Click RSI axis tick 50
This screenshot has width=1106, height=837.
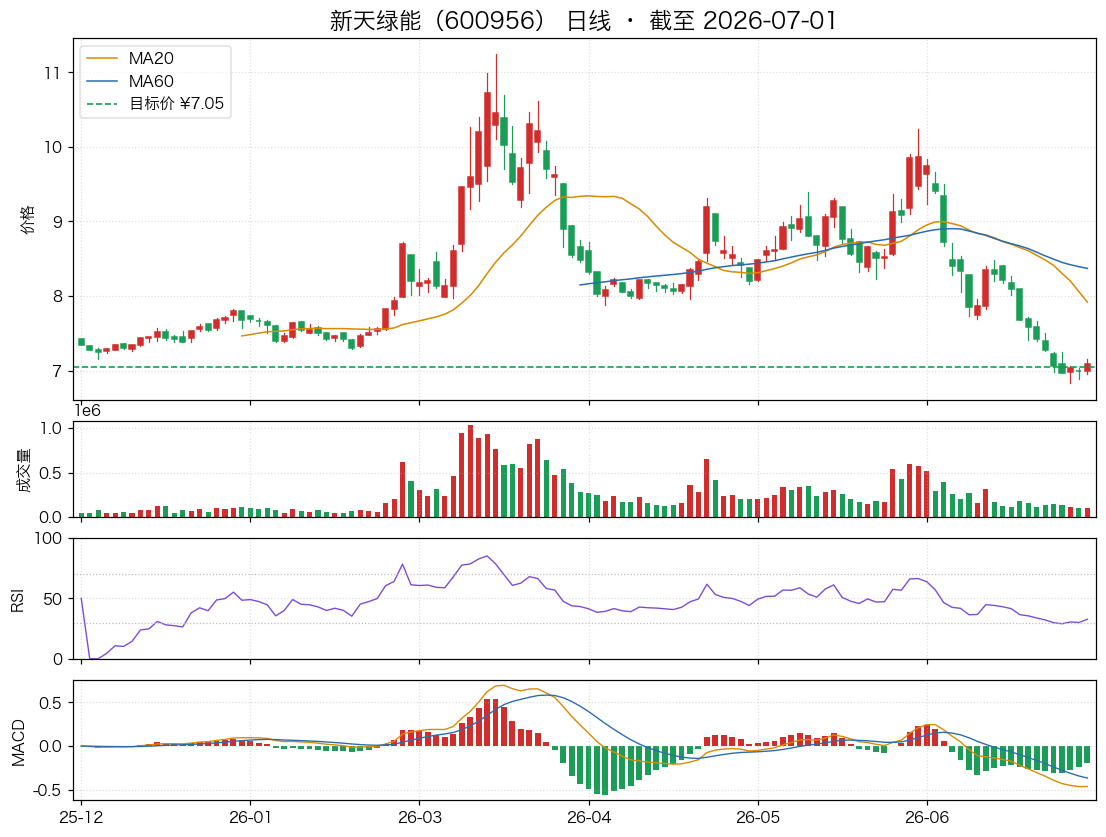point(53,599)
